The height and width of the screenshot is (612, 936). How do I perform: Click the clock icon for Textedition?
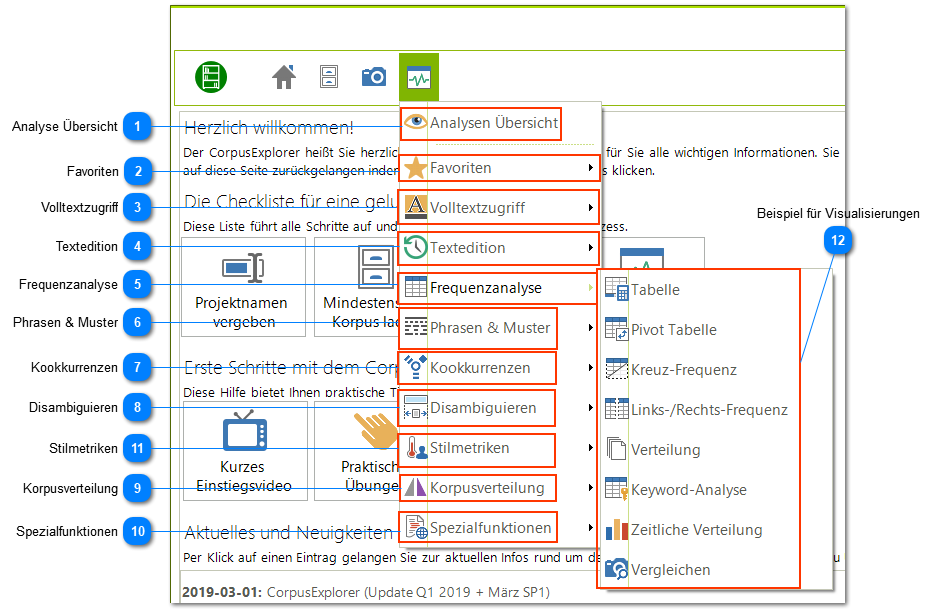415,247
